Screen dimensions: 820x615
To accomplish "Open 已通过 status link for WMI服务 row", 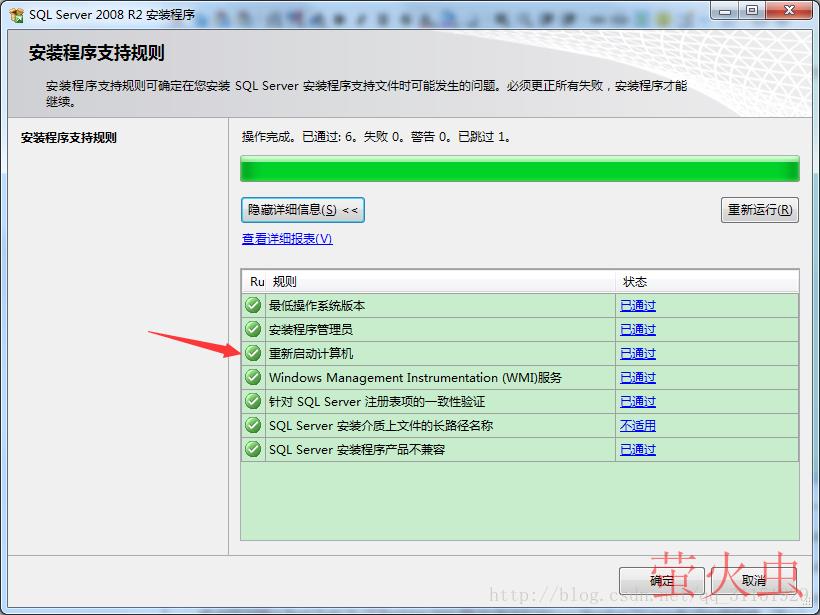I will point(637,378).
